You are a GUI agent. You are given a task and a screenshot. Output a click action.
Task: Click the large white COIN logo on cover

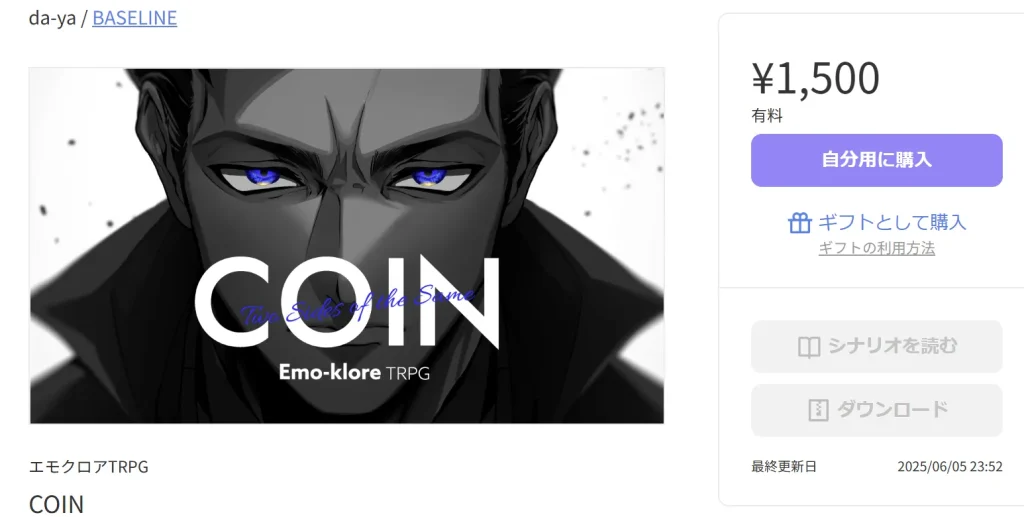point(347,302)
